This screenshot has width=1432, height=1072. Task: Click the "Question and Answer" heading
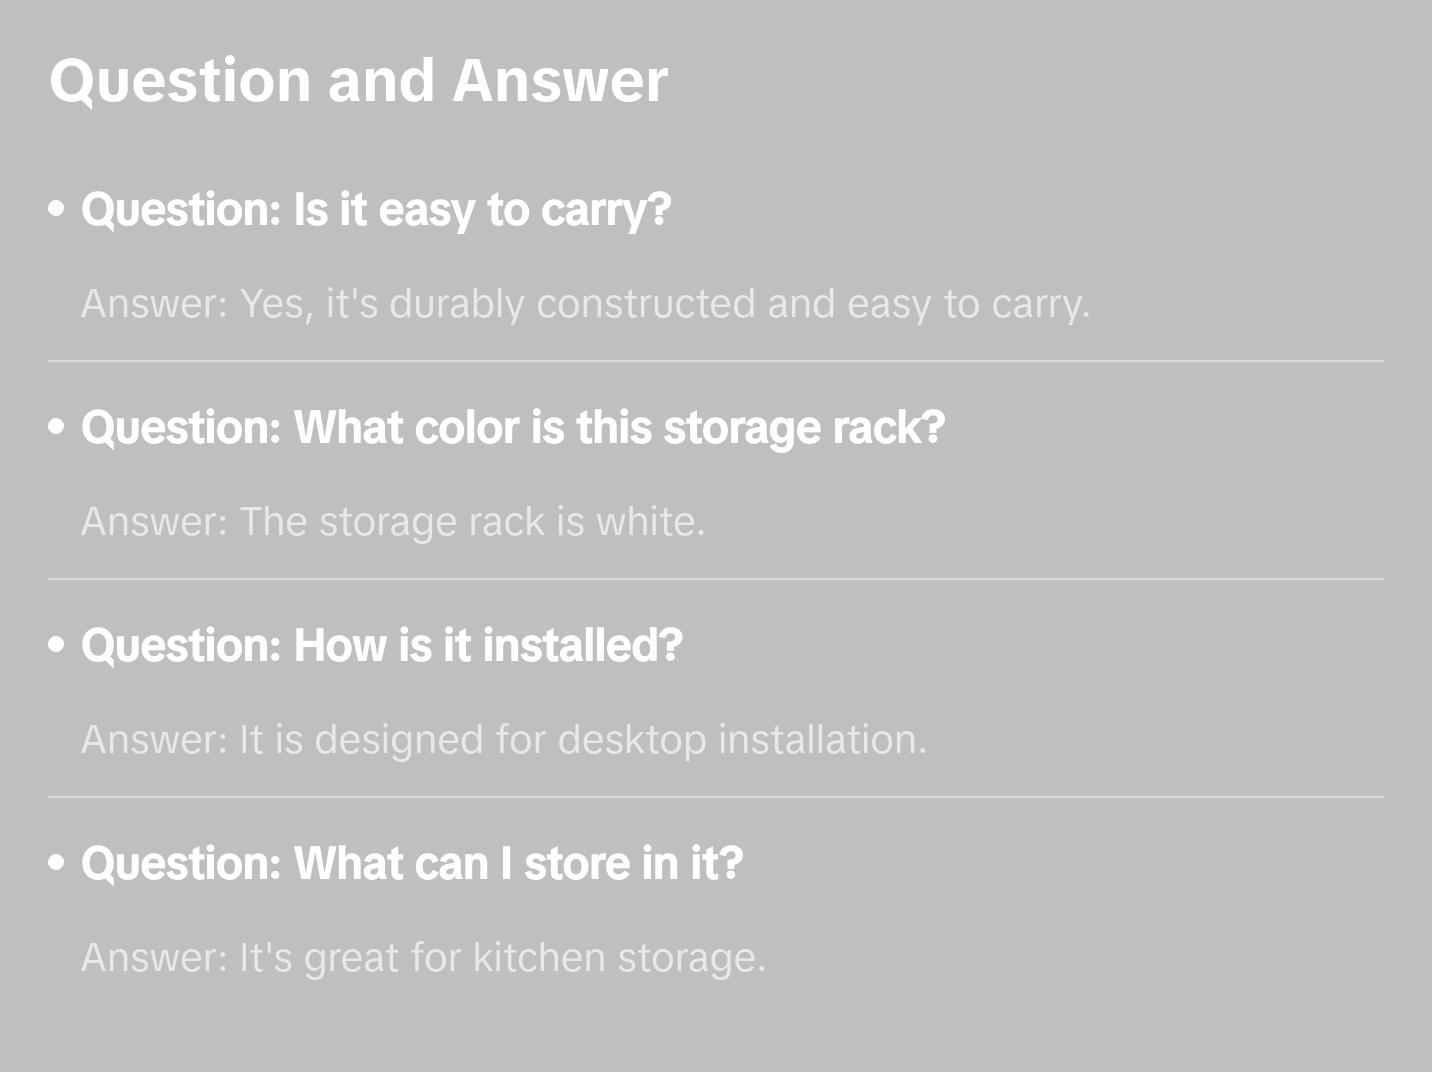click(358, 80)
